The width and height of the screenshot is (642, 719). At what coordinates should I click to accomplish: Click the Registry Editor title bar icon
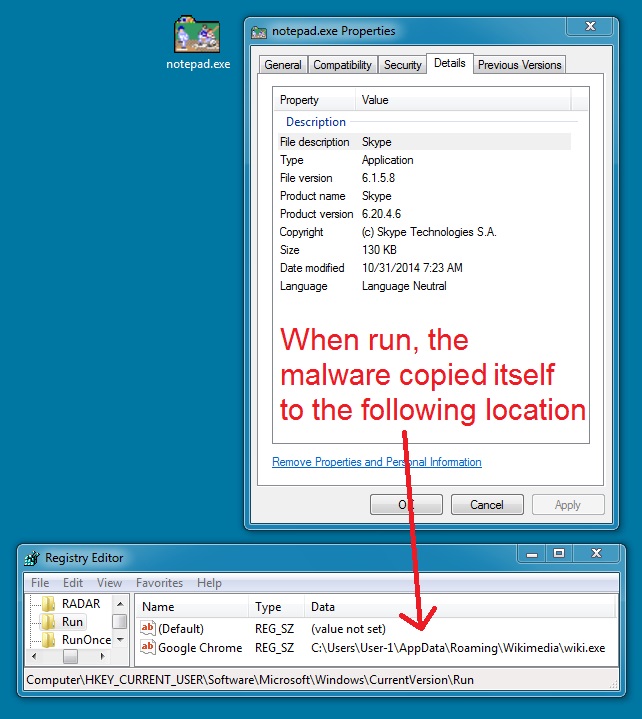pos(32,558)
